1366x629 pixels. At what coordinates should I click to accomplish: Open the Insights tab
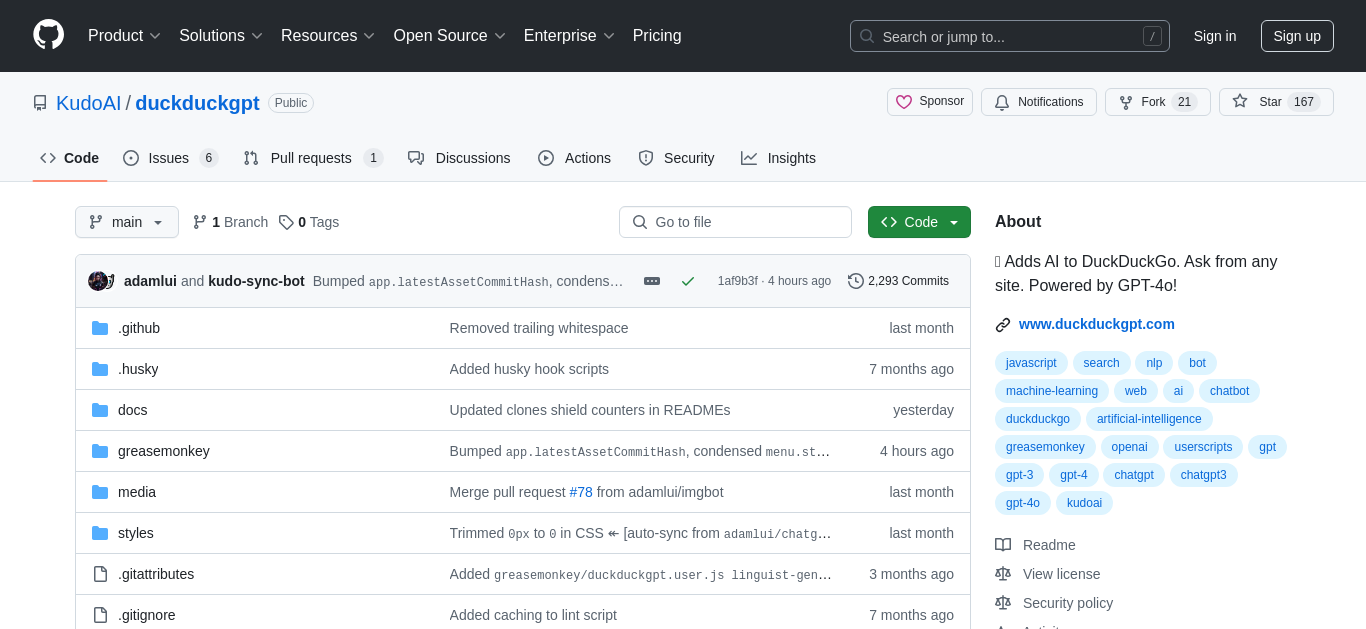point(778,158)
